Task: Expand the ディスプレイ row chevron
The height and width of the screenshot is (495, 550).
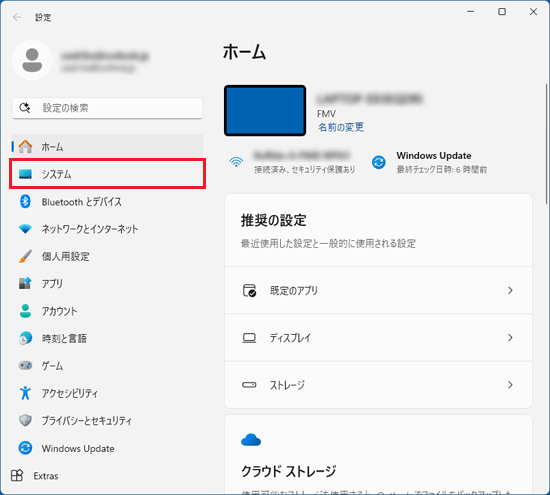Action: pos(510,337)
